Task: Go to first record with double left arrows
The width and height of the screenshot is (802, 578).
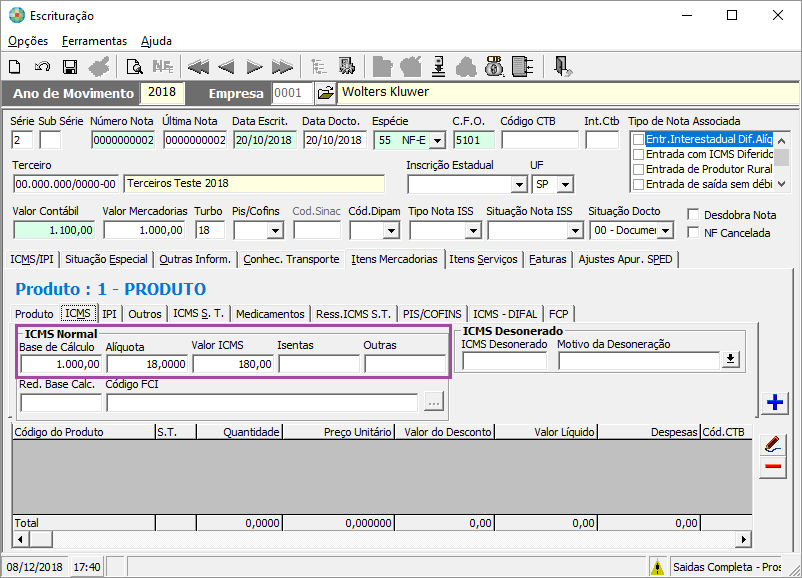Action: [198, 66]
